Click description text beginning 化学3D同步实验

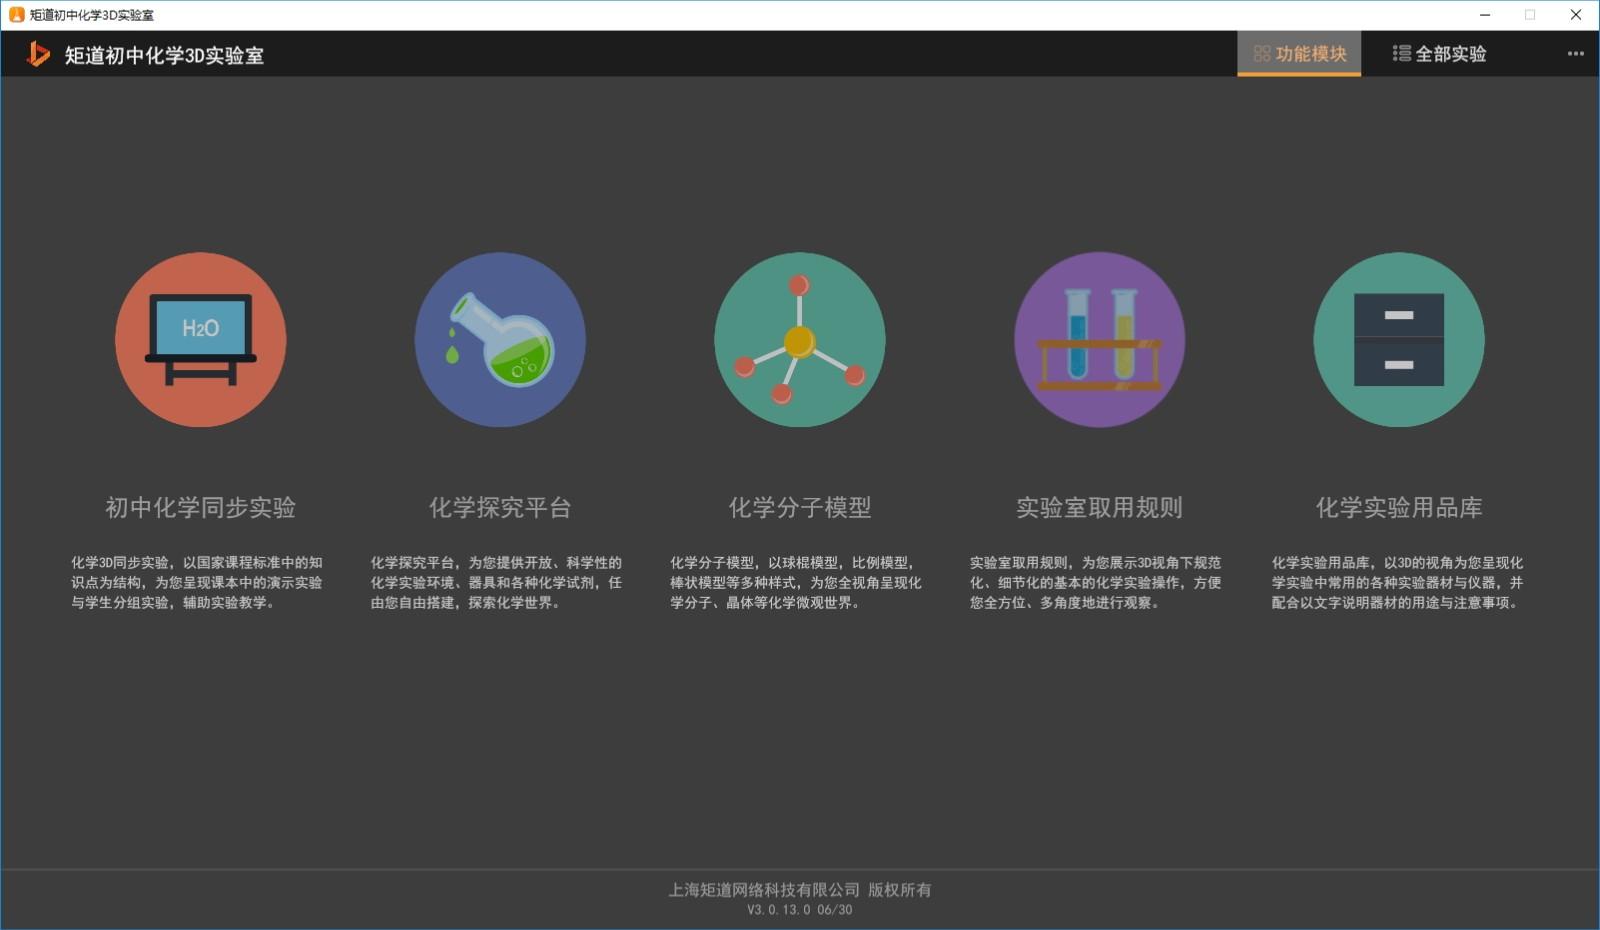(197, 583)
